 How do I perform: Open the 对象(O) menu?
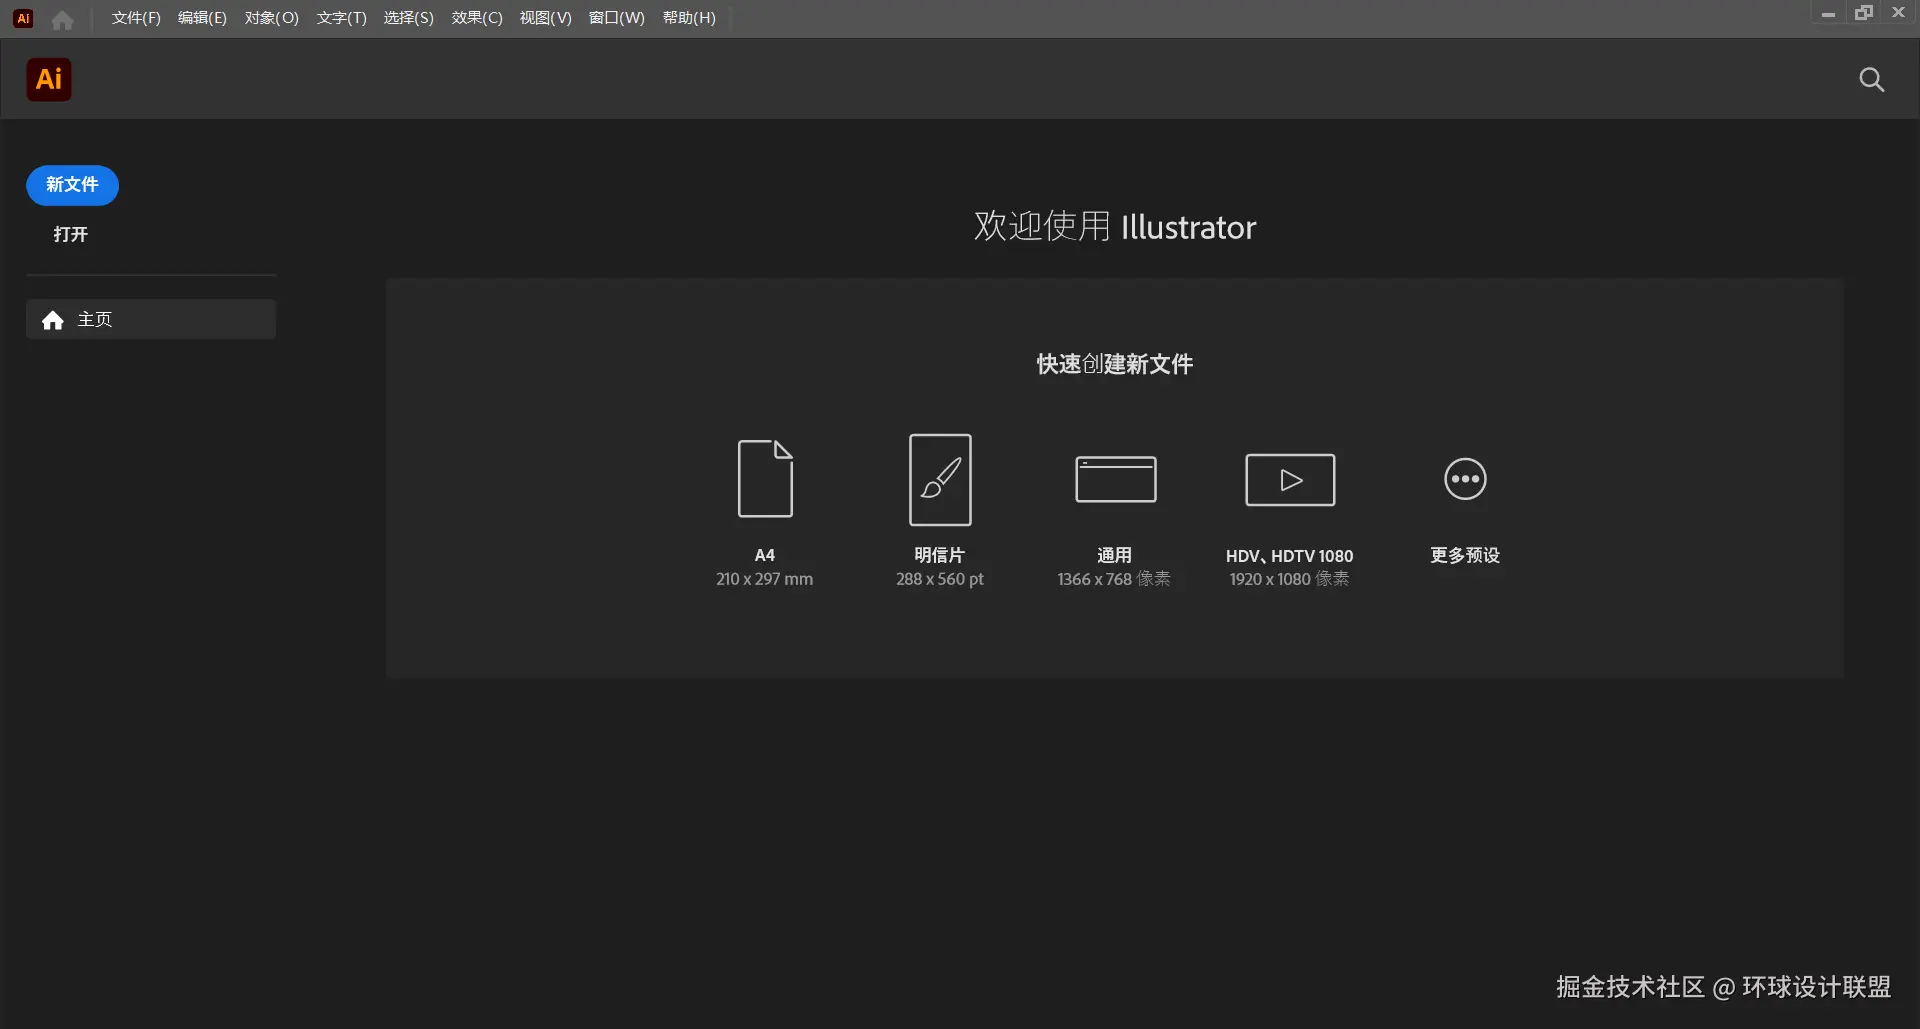[x=272, y=18]
